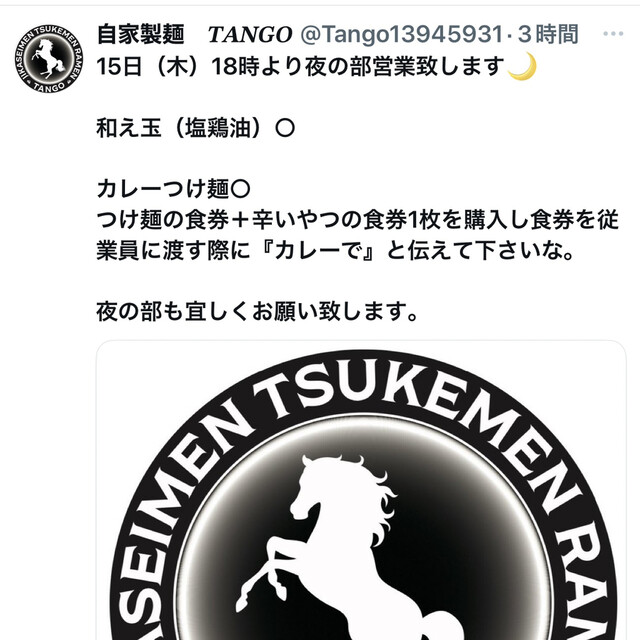Click the line starting with つけ麺の食券＋辛いやつ
The height and width of the screenshot is (640, 640).
(358, 220)
